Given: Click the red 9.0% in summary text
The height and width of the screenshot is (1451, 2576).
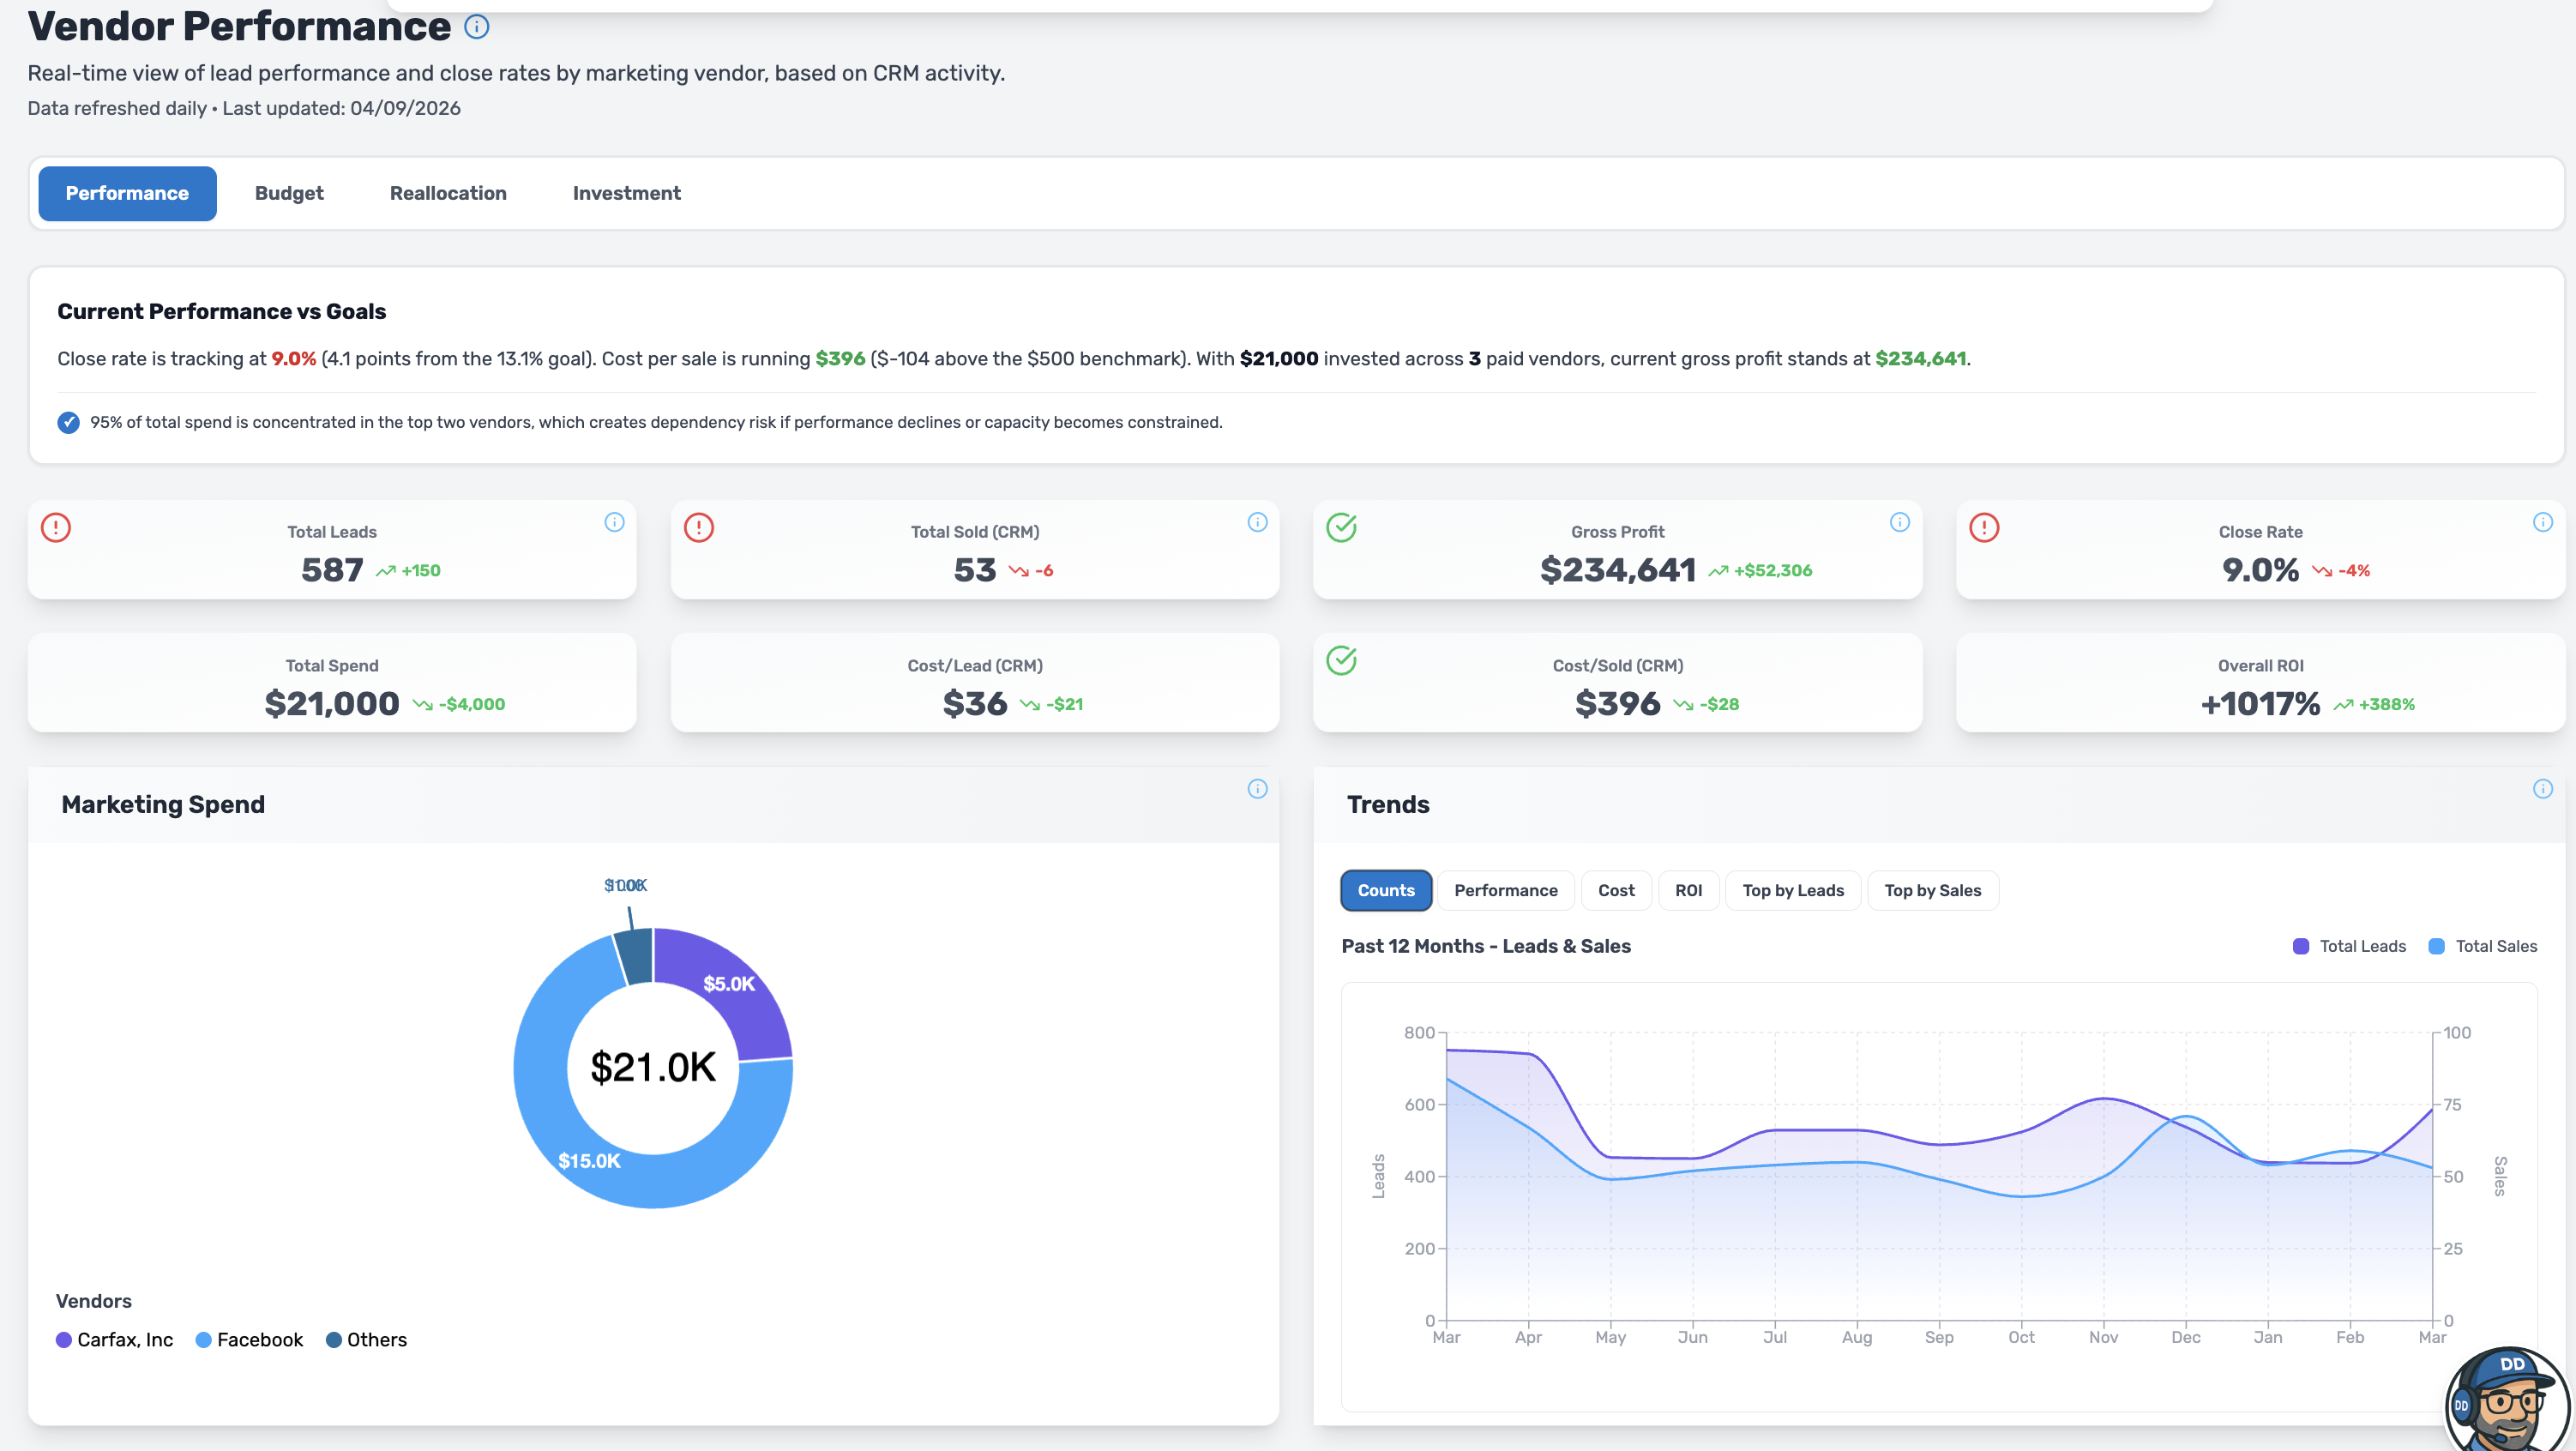Looking at the screenshot, I should point(294,359).
